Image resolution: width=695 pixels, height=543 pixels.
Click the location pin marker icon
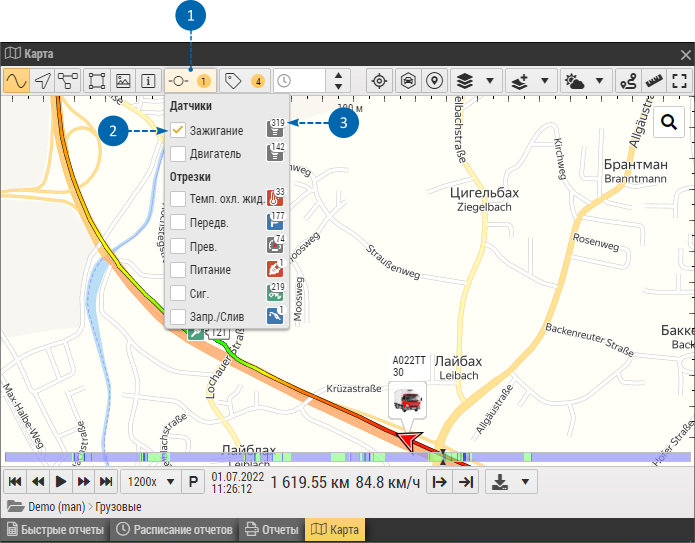pyautogui.click(x=434, y=81)
